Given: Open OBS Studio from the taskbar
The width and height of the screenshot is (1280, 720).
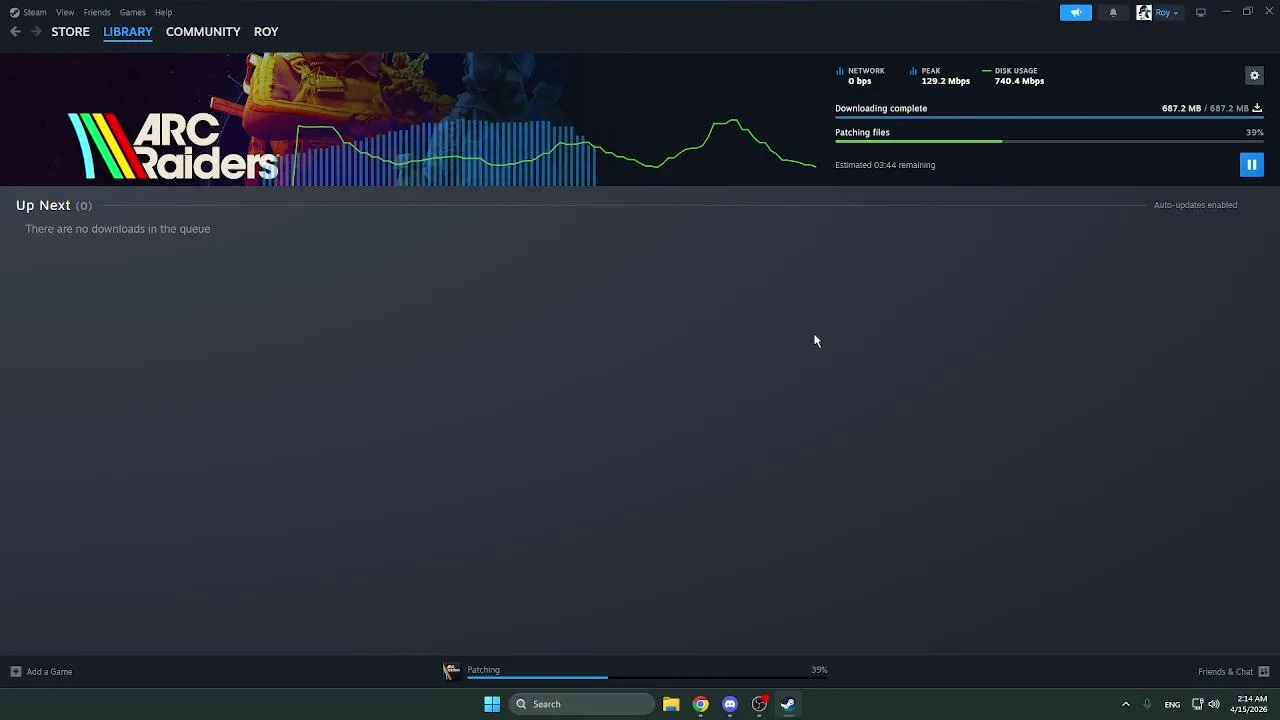Looking at the screenshot, I should (760, 704).
